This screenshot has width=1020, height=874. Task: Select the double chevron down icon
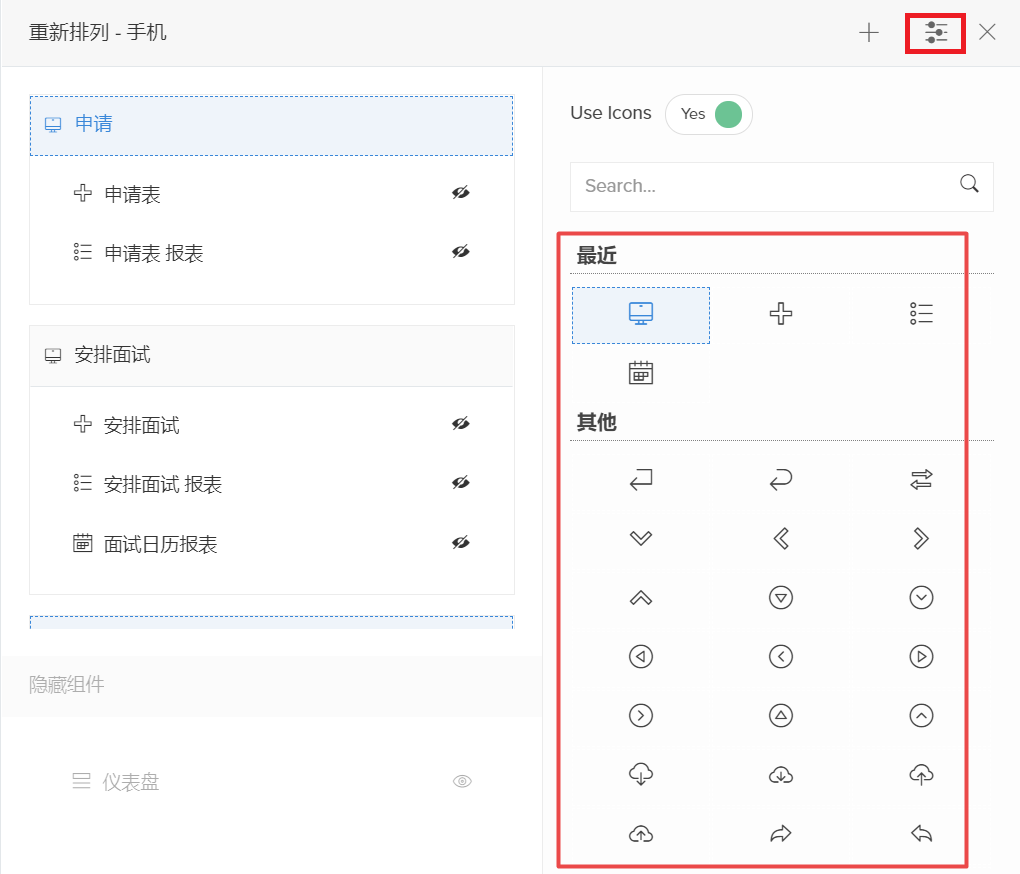click(x=641, y=539)
